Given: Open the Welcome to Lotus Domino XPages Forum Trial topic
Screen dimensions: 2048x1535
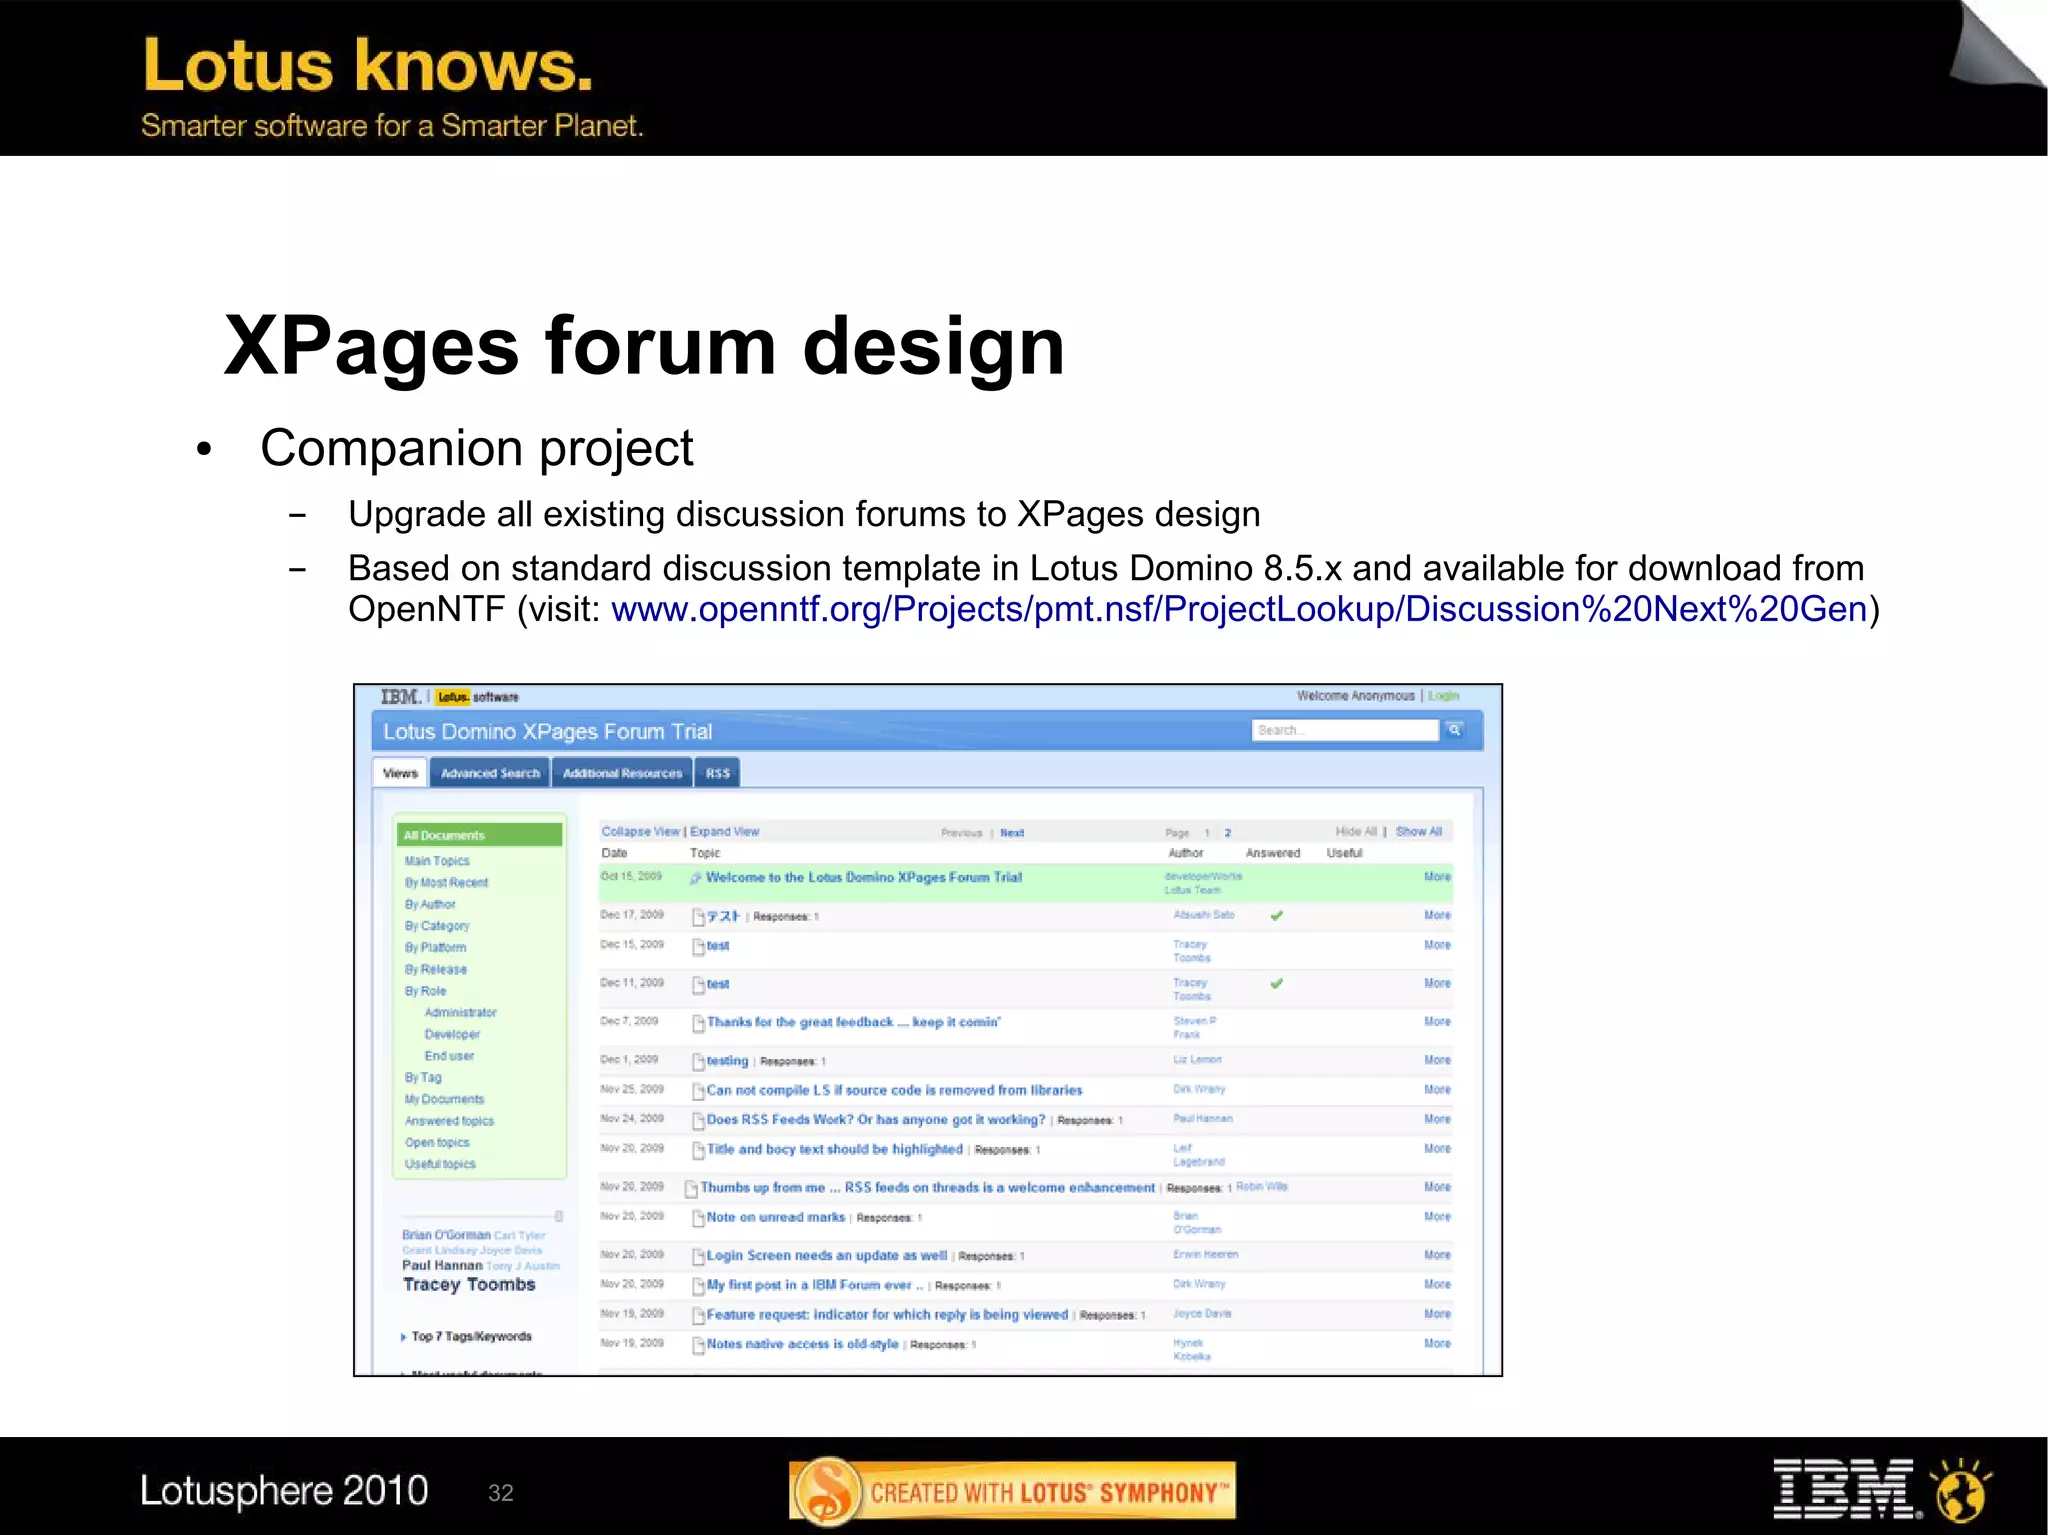Looking at the screenshot, I should [x=864, y=878].
